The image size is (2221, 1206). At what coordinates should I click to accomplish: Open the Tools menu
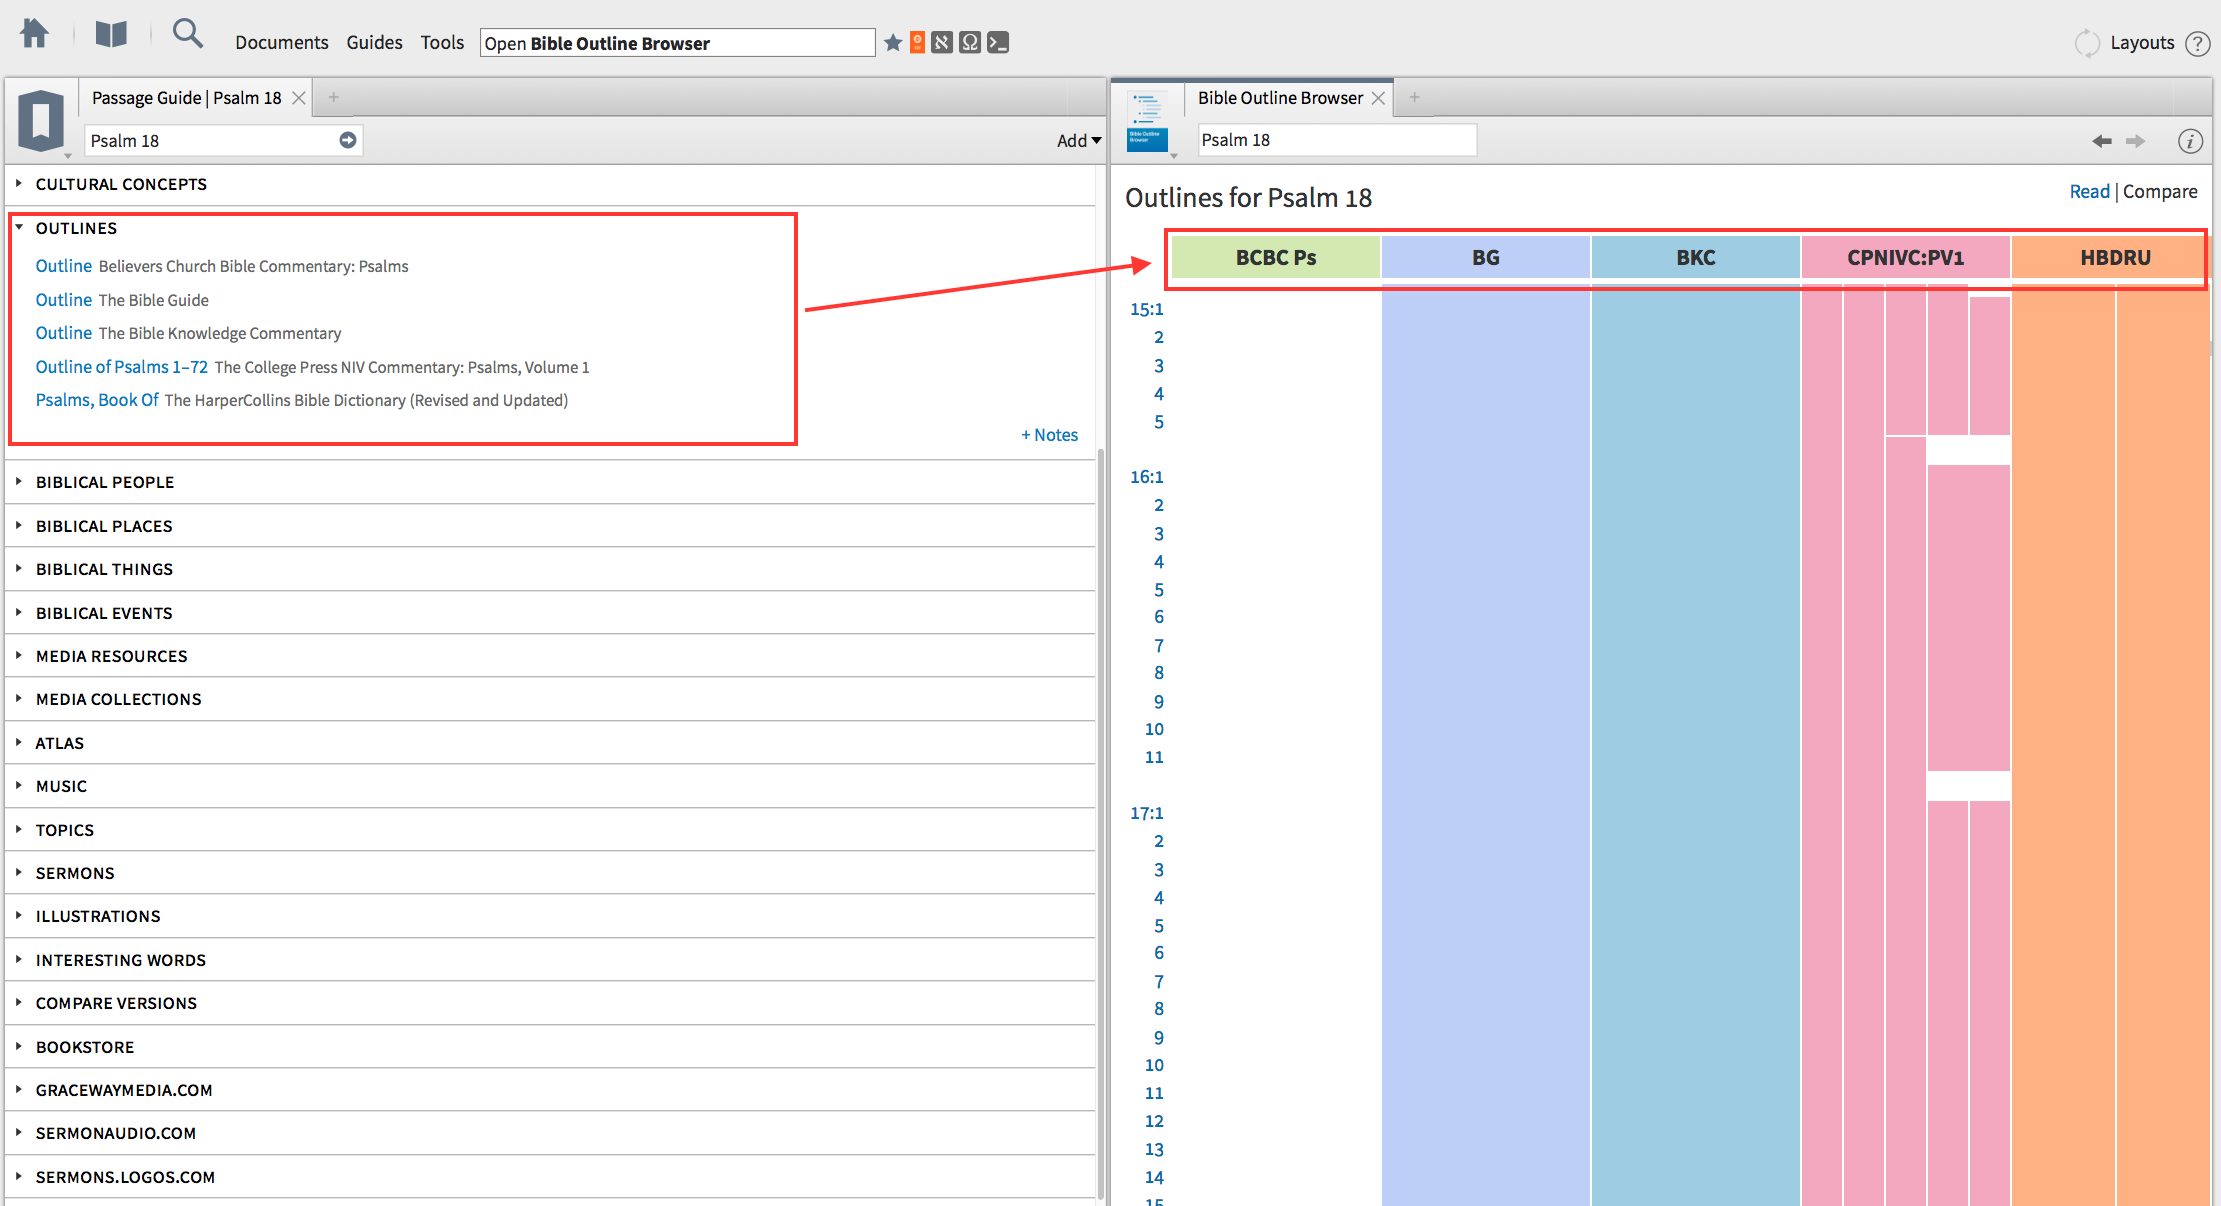[442, 42]
